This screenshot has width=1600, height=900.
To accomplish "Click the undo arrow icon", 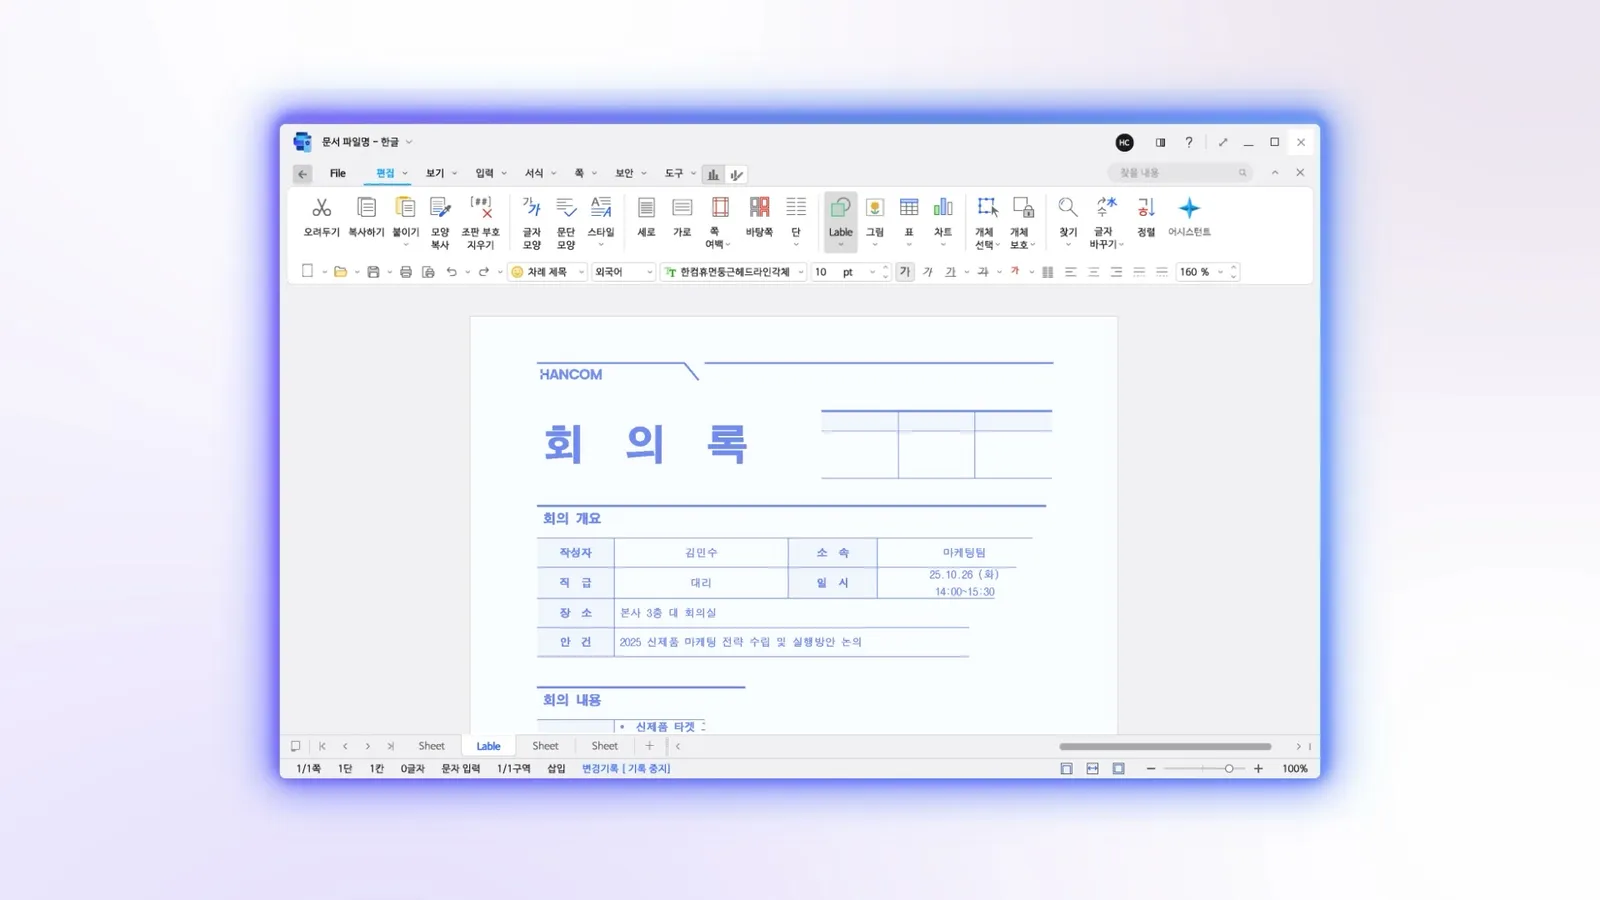I will 451,271.
